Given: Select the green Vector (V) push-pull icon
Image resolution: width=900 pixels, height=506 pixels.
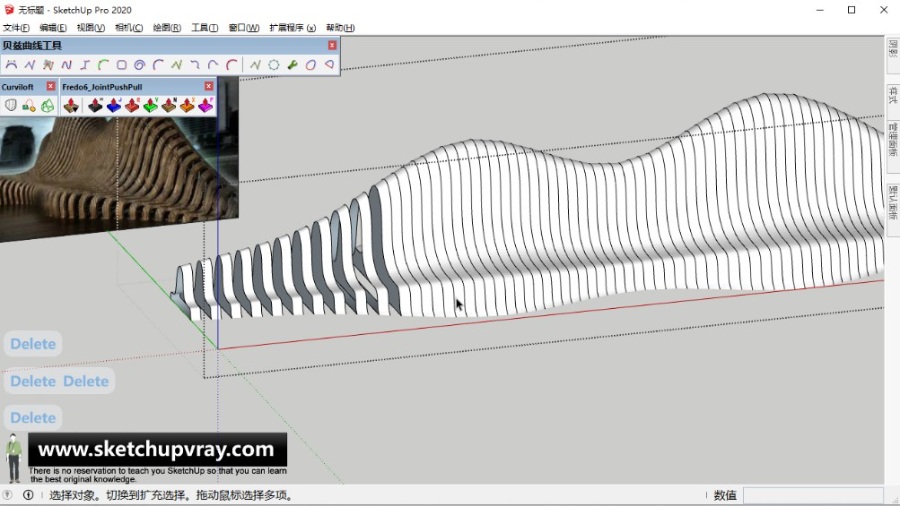Looking at the screenshot, I should click(x=150, y=105).
